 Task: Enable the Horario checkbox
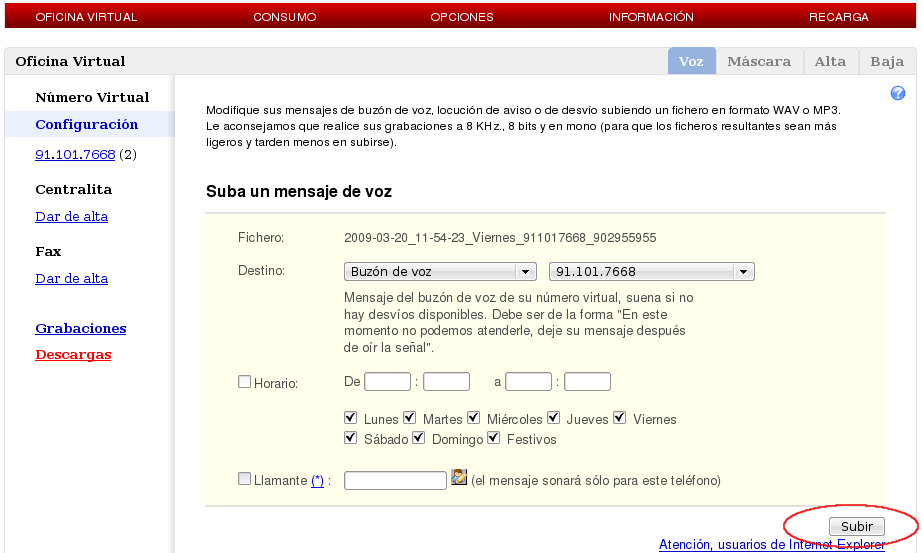244,381
